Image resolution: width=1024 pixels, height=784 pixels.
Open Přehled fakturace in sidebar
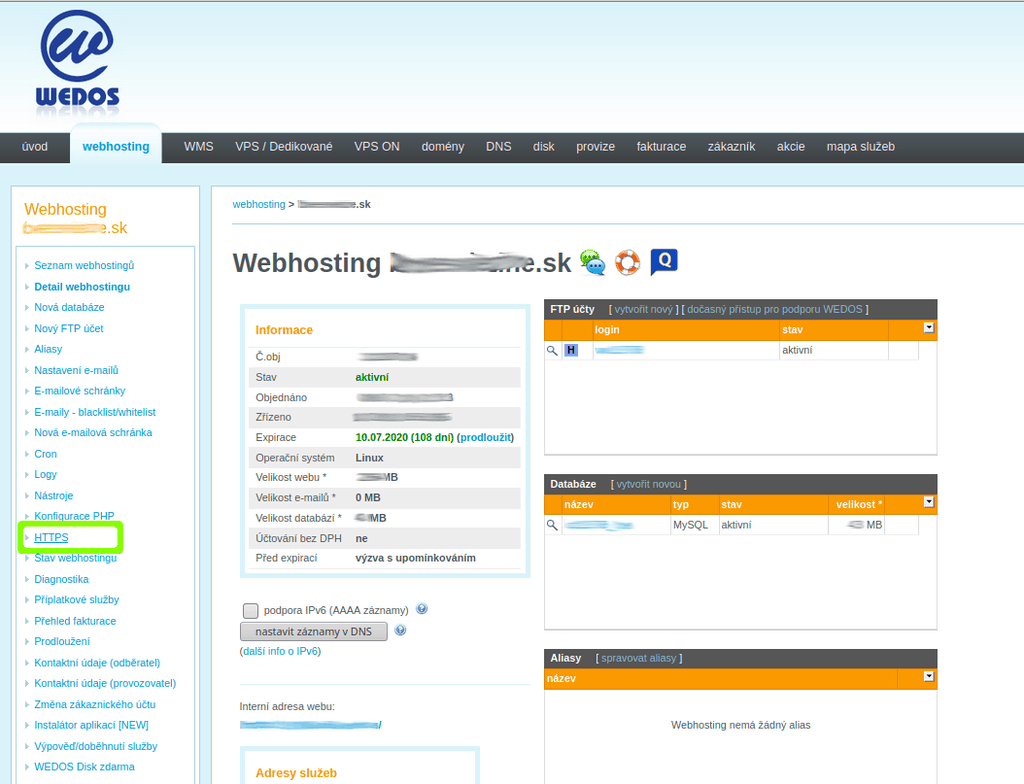click(75, 621)
